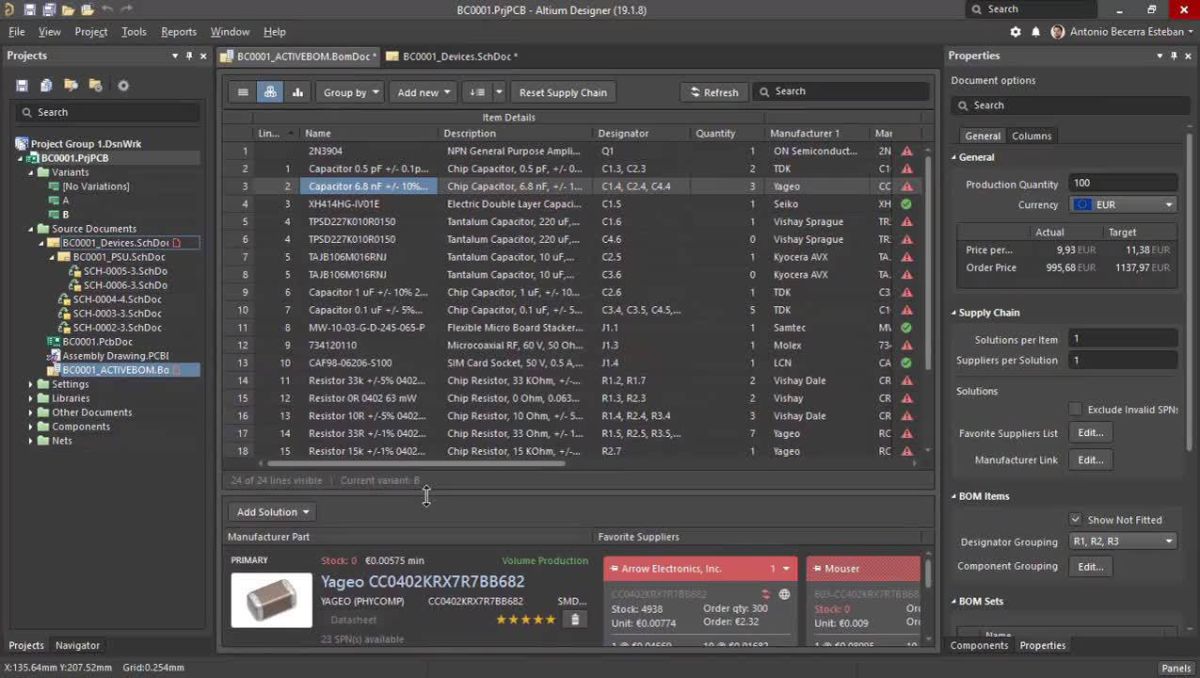Open the chart view icon in BOM toolbar
Viewport: 1200px width, 678px height.
tap(297, 92)
